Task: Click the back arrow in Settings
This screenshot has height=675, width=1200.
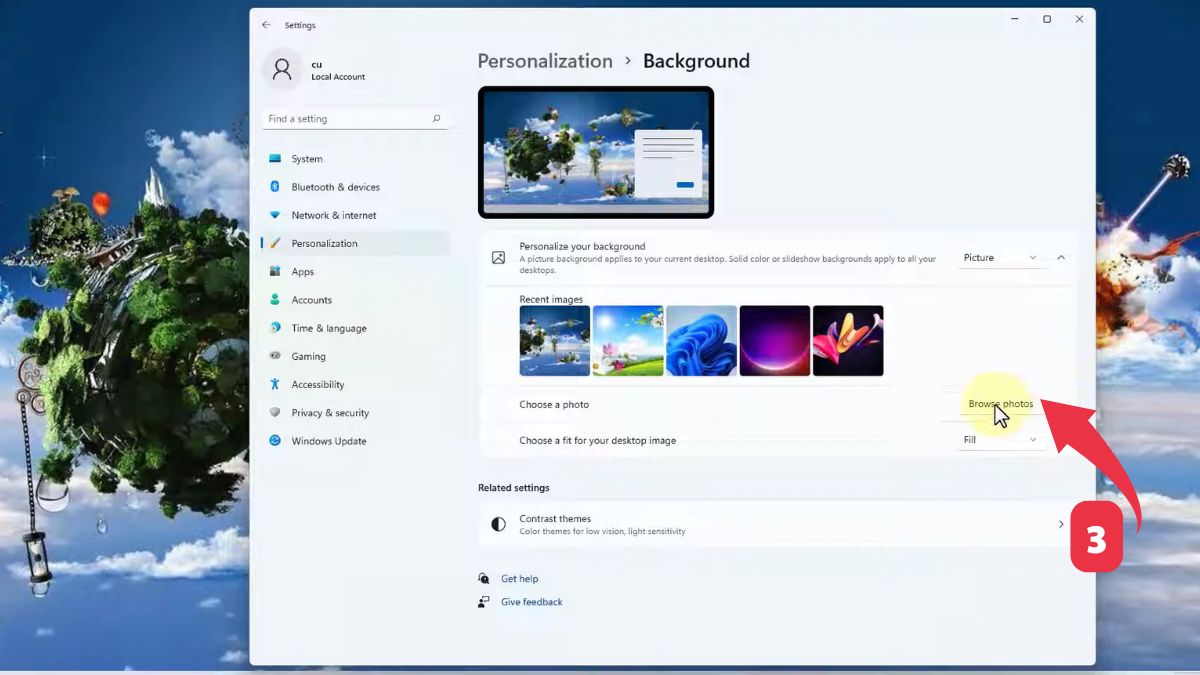Action: click(x=266, y=24)
